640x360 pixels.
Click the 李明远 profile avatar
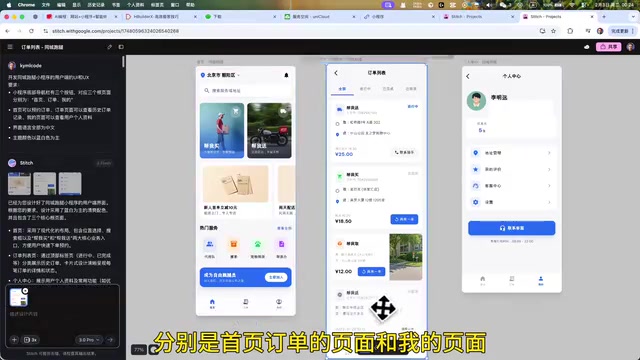[x=476, y=100]
